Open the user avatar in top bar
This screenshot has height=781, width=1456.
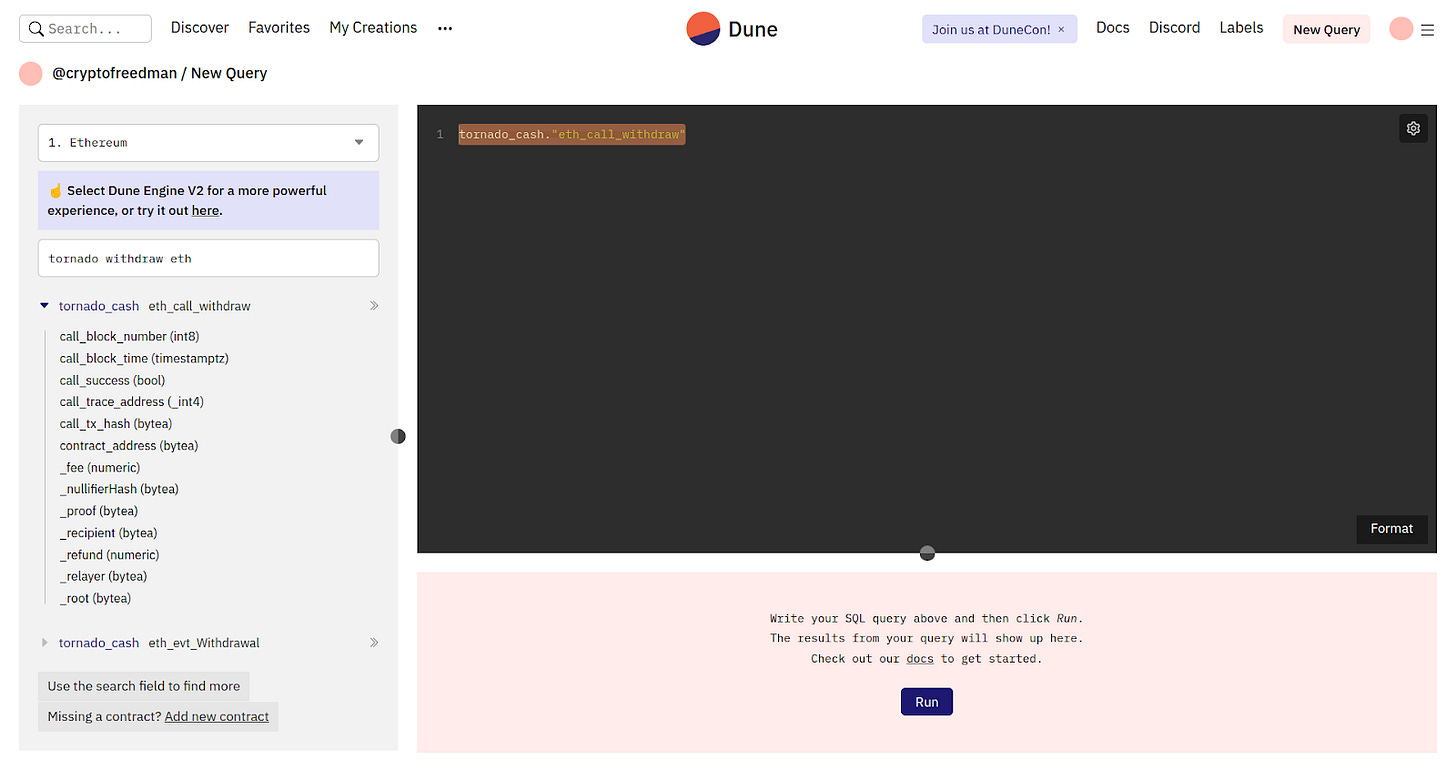point(1401,29)
